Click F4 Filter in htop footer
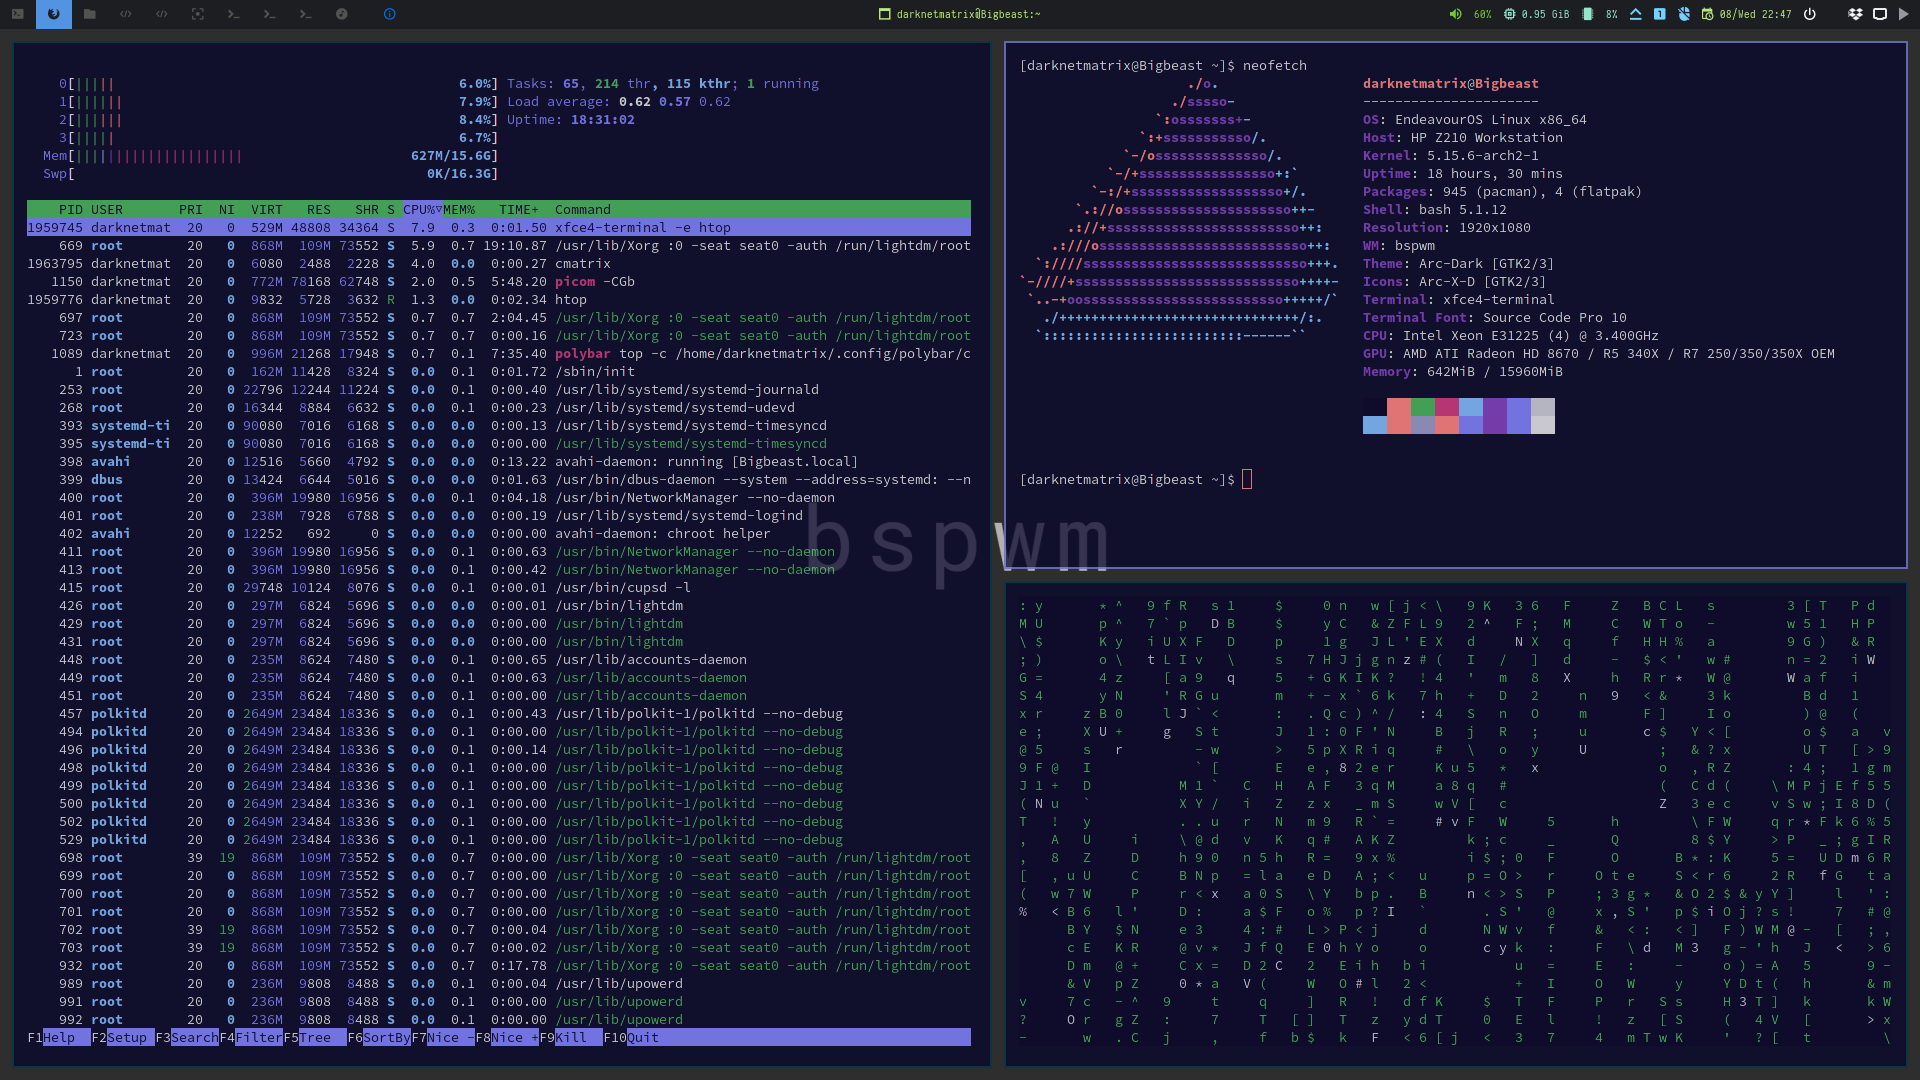The image size is (1920, 1080). [251, 1037]
